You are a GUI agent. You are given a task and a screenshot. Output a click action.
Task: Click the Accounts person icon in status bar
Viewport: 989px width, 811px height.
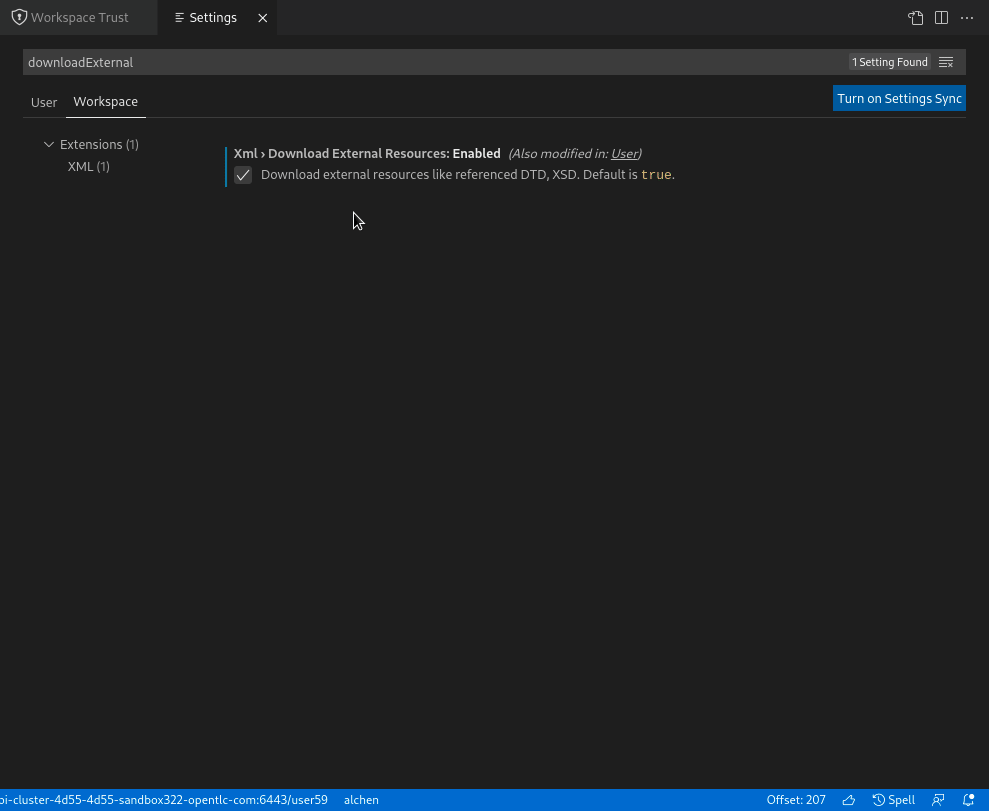[938, 800]
